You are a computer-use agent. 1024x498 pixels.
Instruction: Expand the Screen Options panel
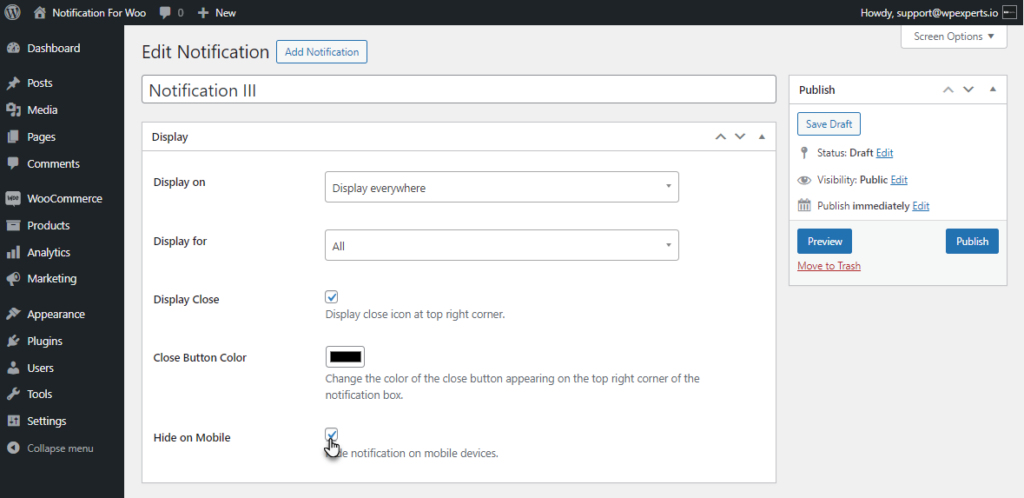coord(953,37)
